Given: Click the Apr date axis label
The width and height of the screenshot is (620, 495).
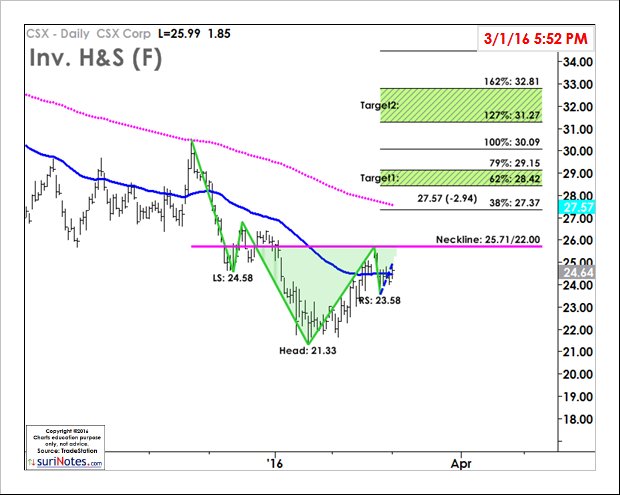Looking at the screenshot, I should tap(461, 463).
